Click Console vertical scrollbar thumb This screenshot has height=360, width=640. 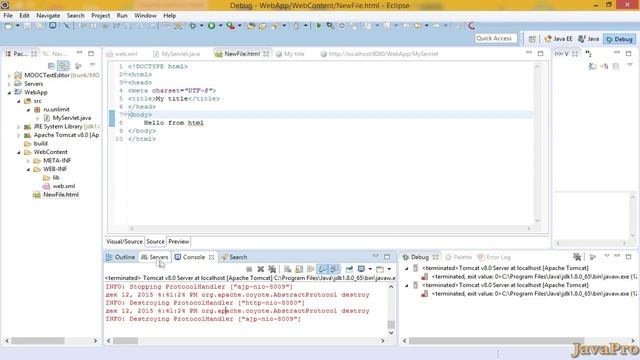(391, 324)
